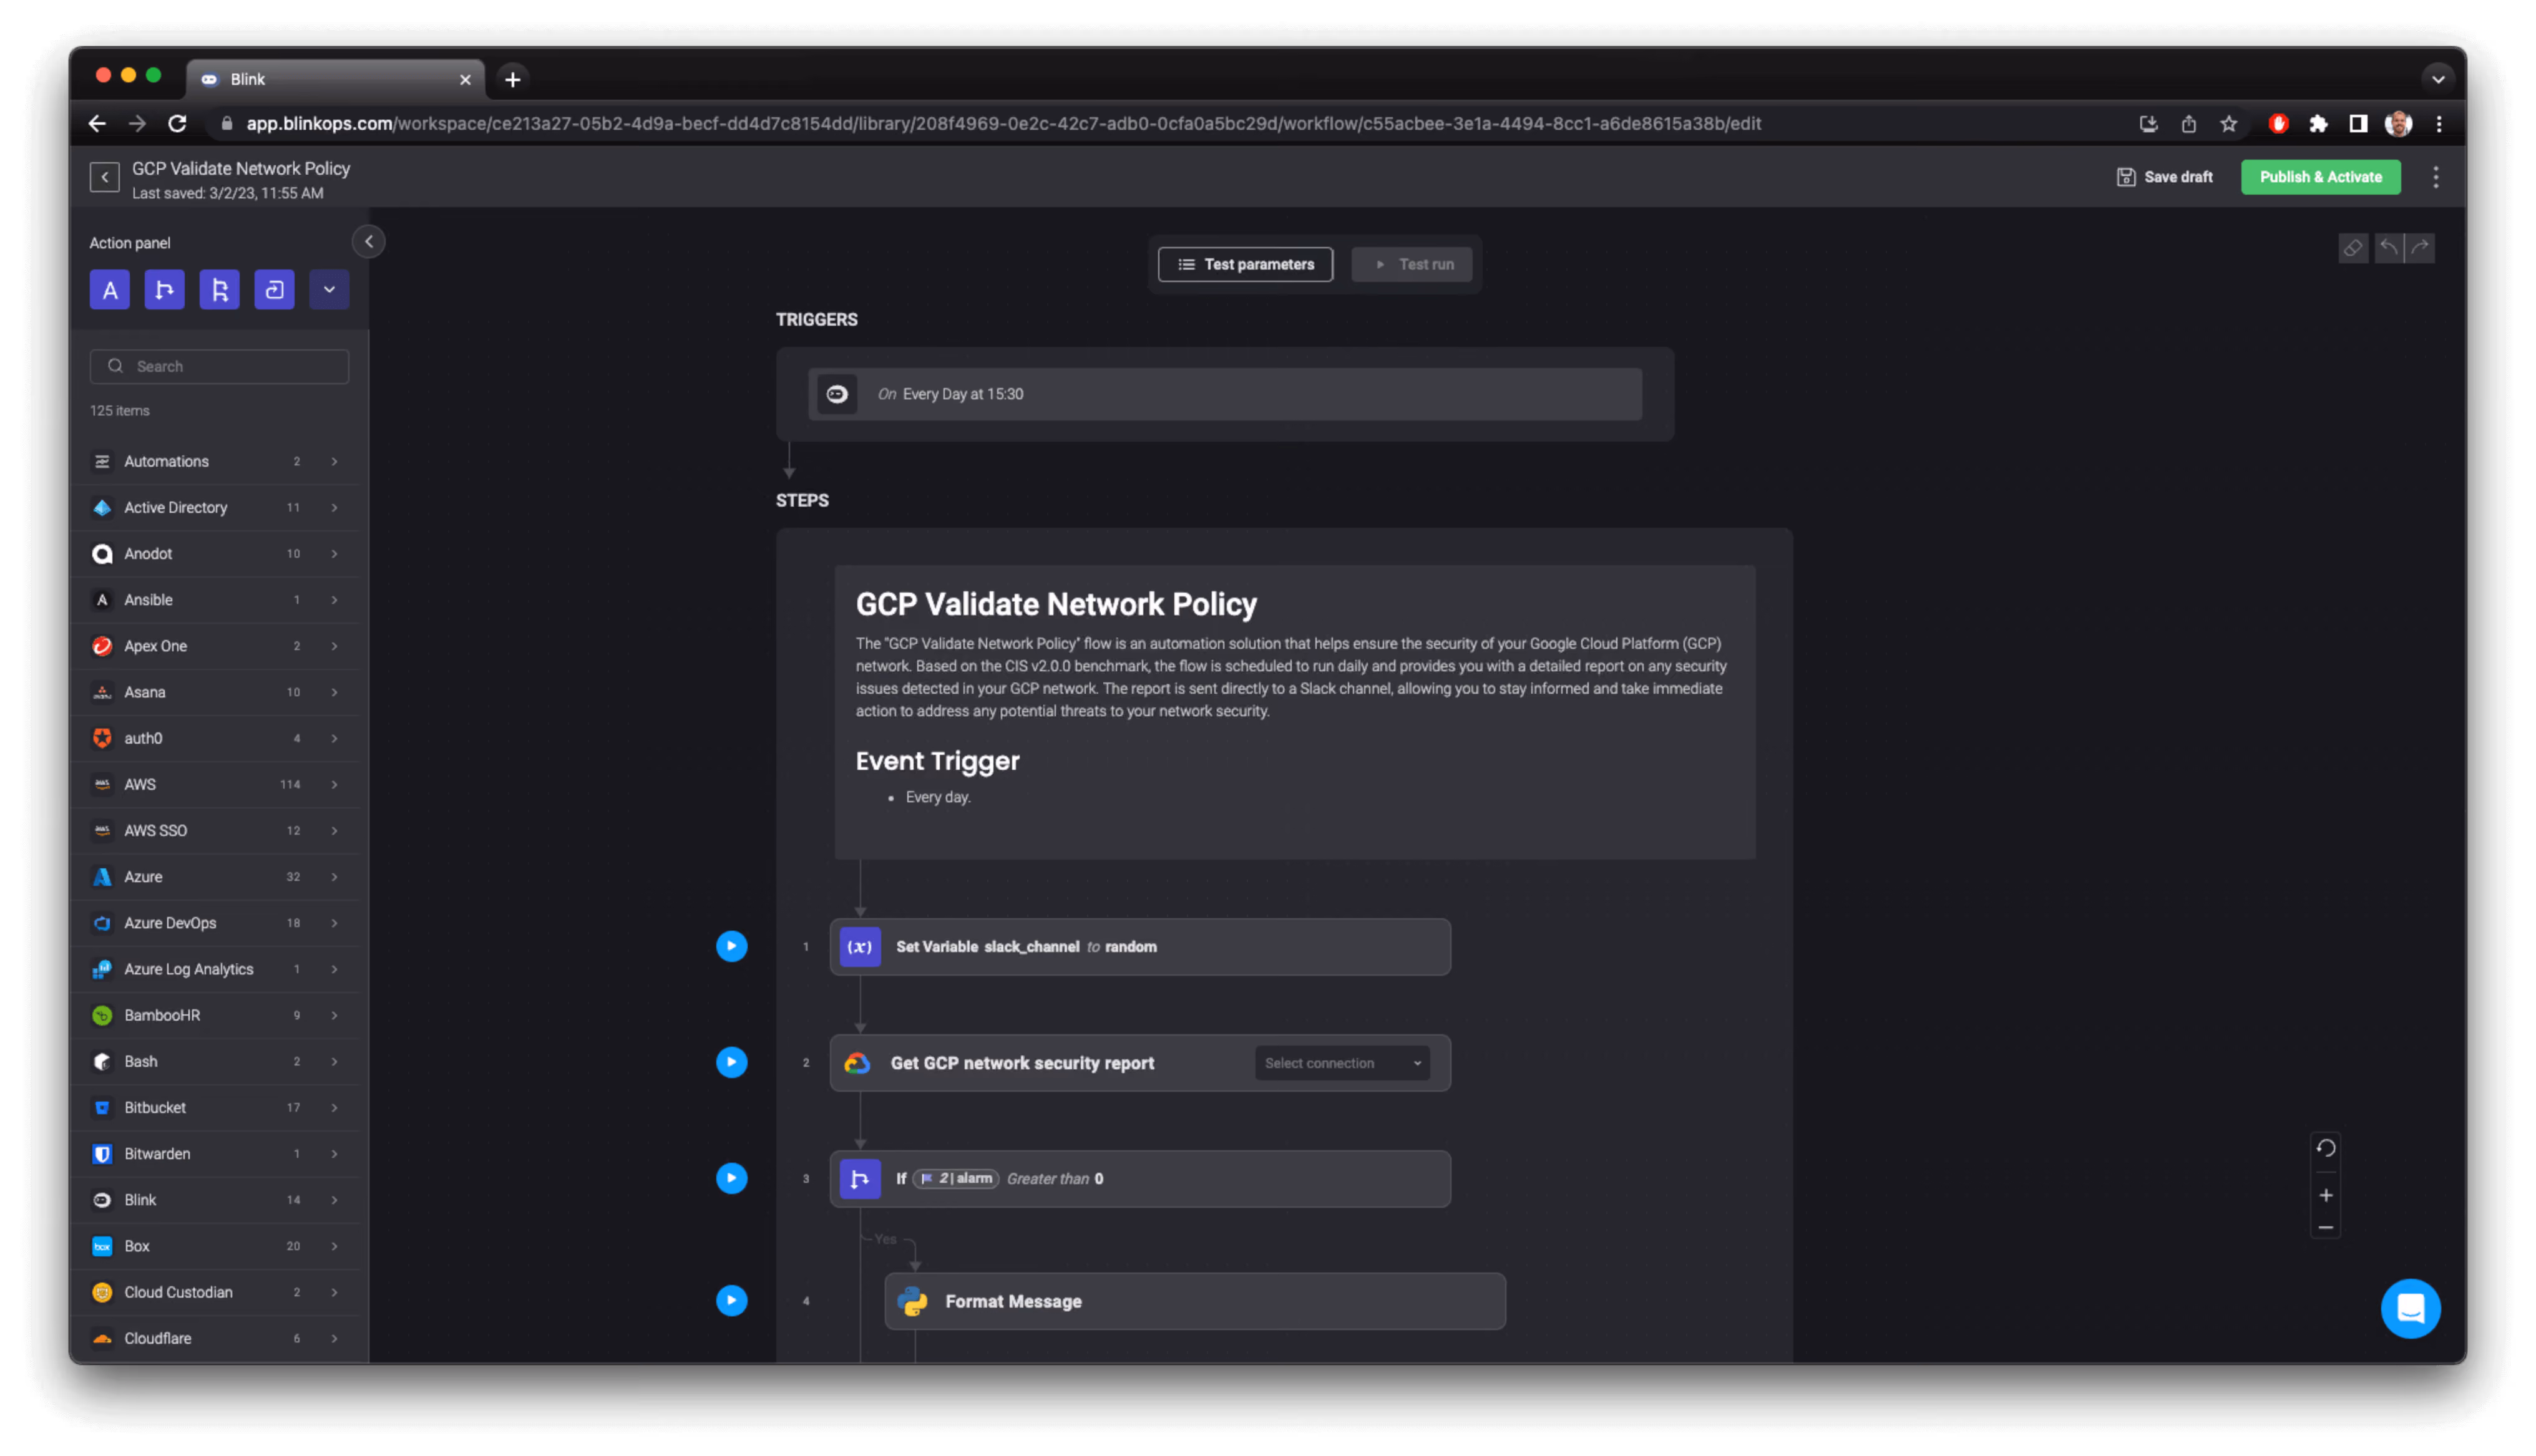Zoom in on the workflow canvas
This screenshot has width=2536, height=1456.
click(2327, 1196)
